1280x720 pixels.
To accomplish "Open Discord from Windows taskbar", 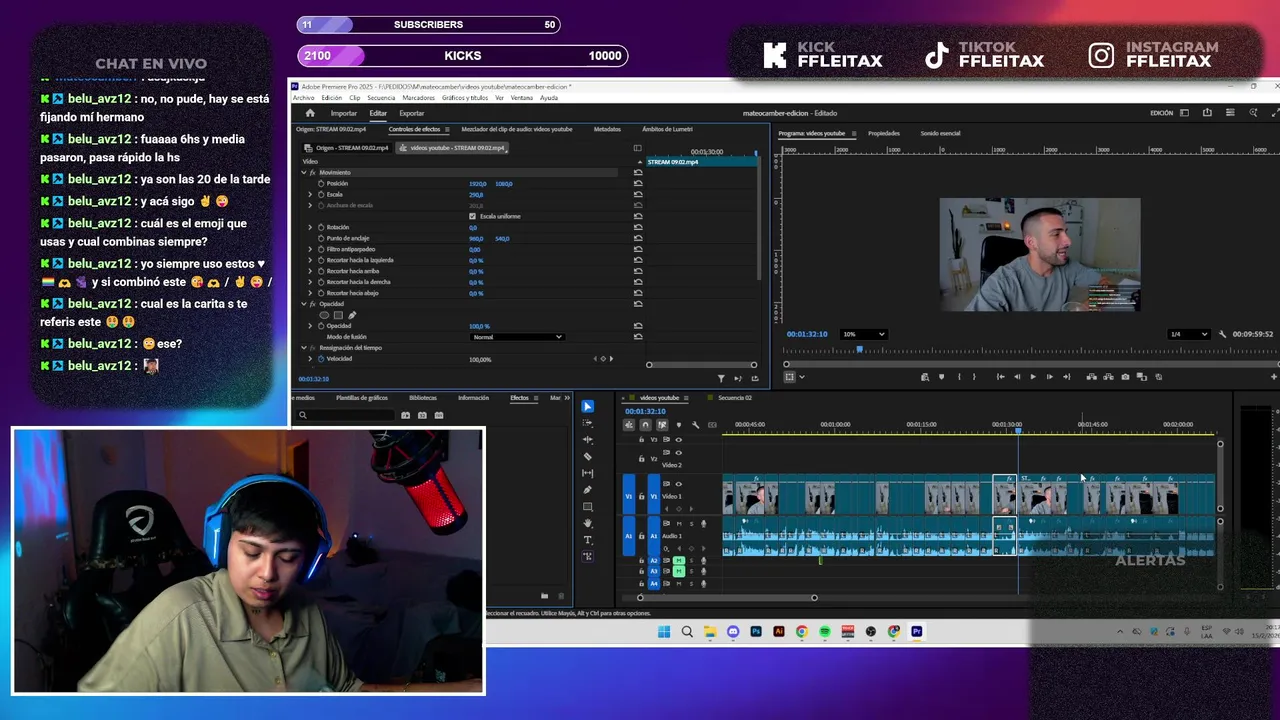I will (733, 631).
